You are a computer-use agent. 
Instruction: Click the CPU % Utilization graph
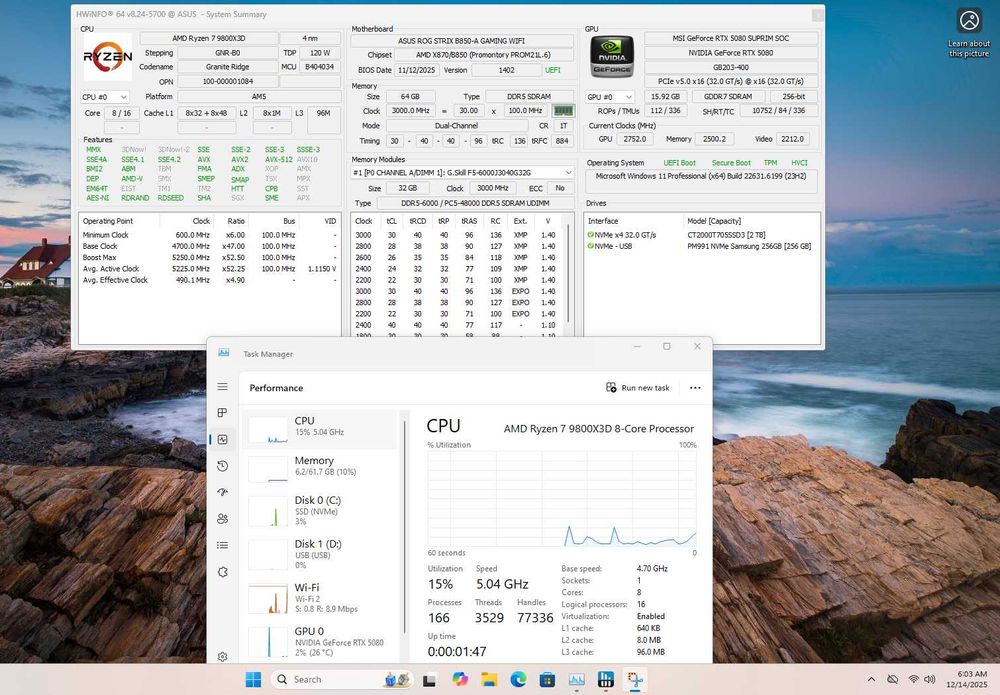pyautogui.click(x=562, y=499)
